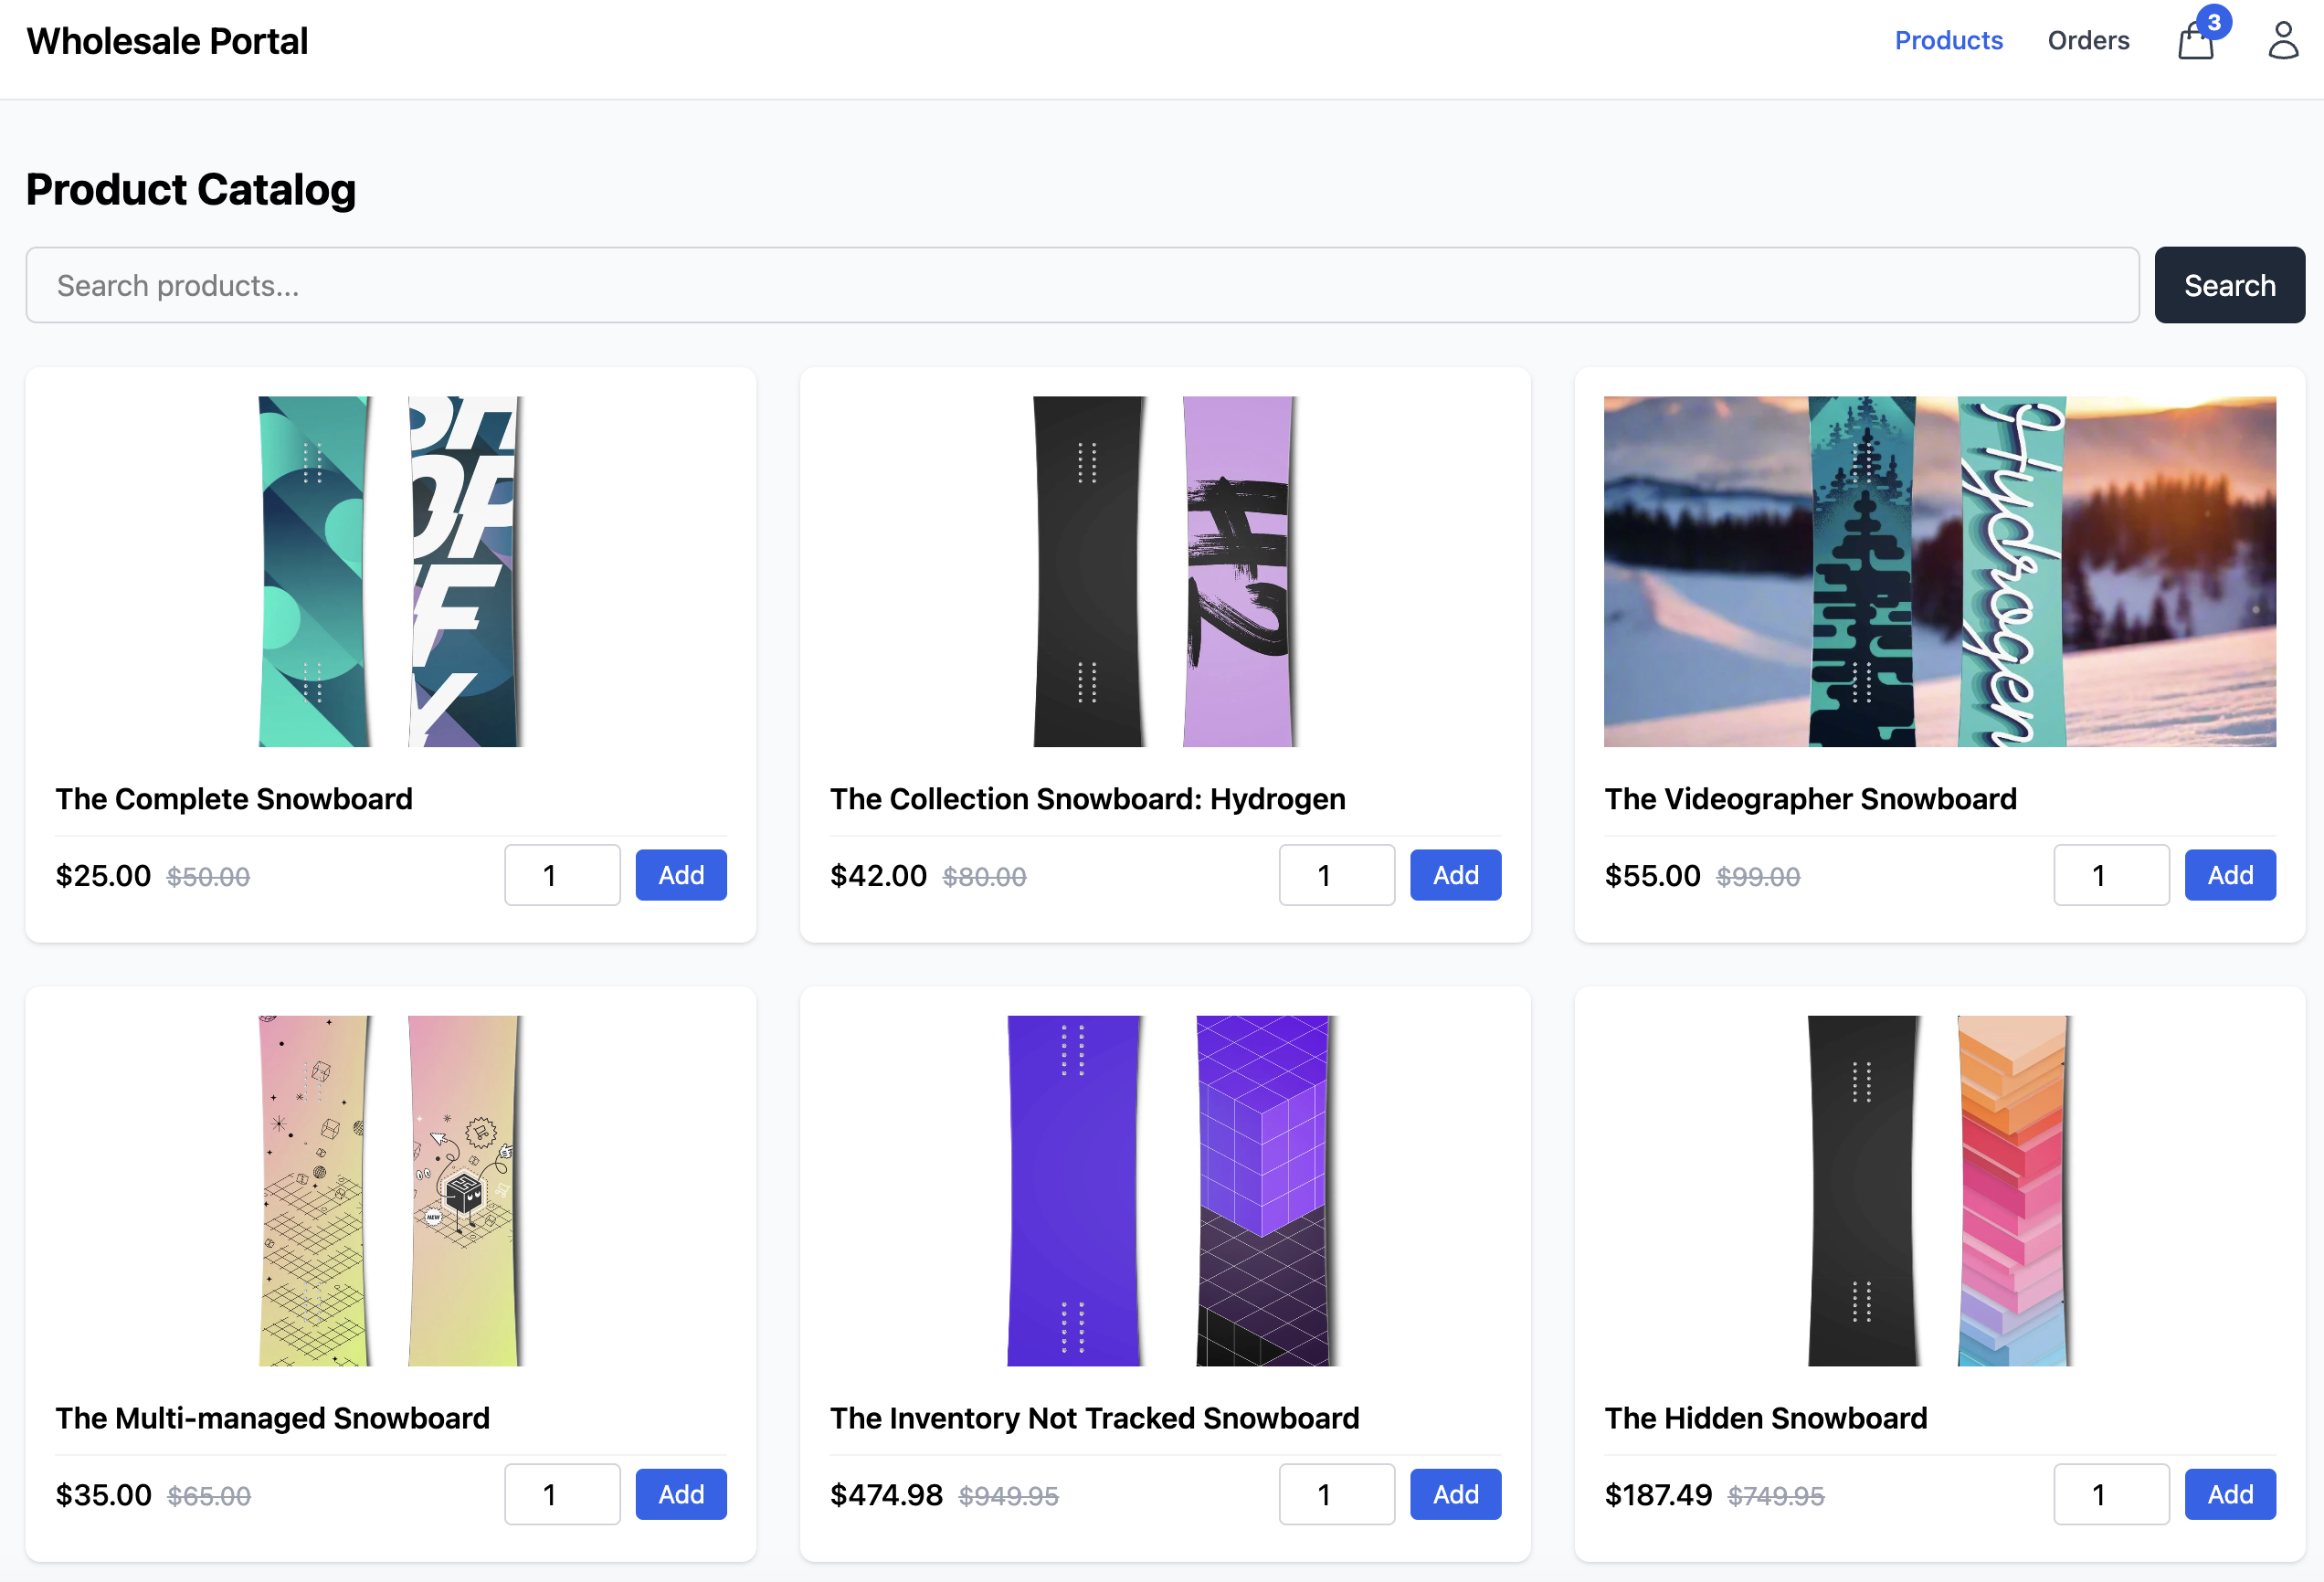Click The Videographer Snowboard title

tap(1810, 799)
